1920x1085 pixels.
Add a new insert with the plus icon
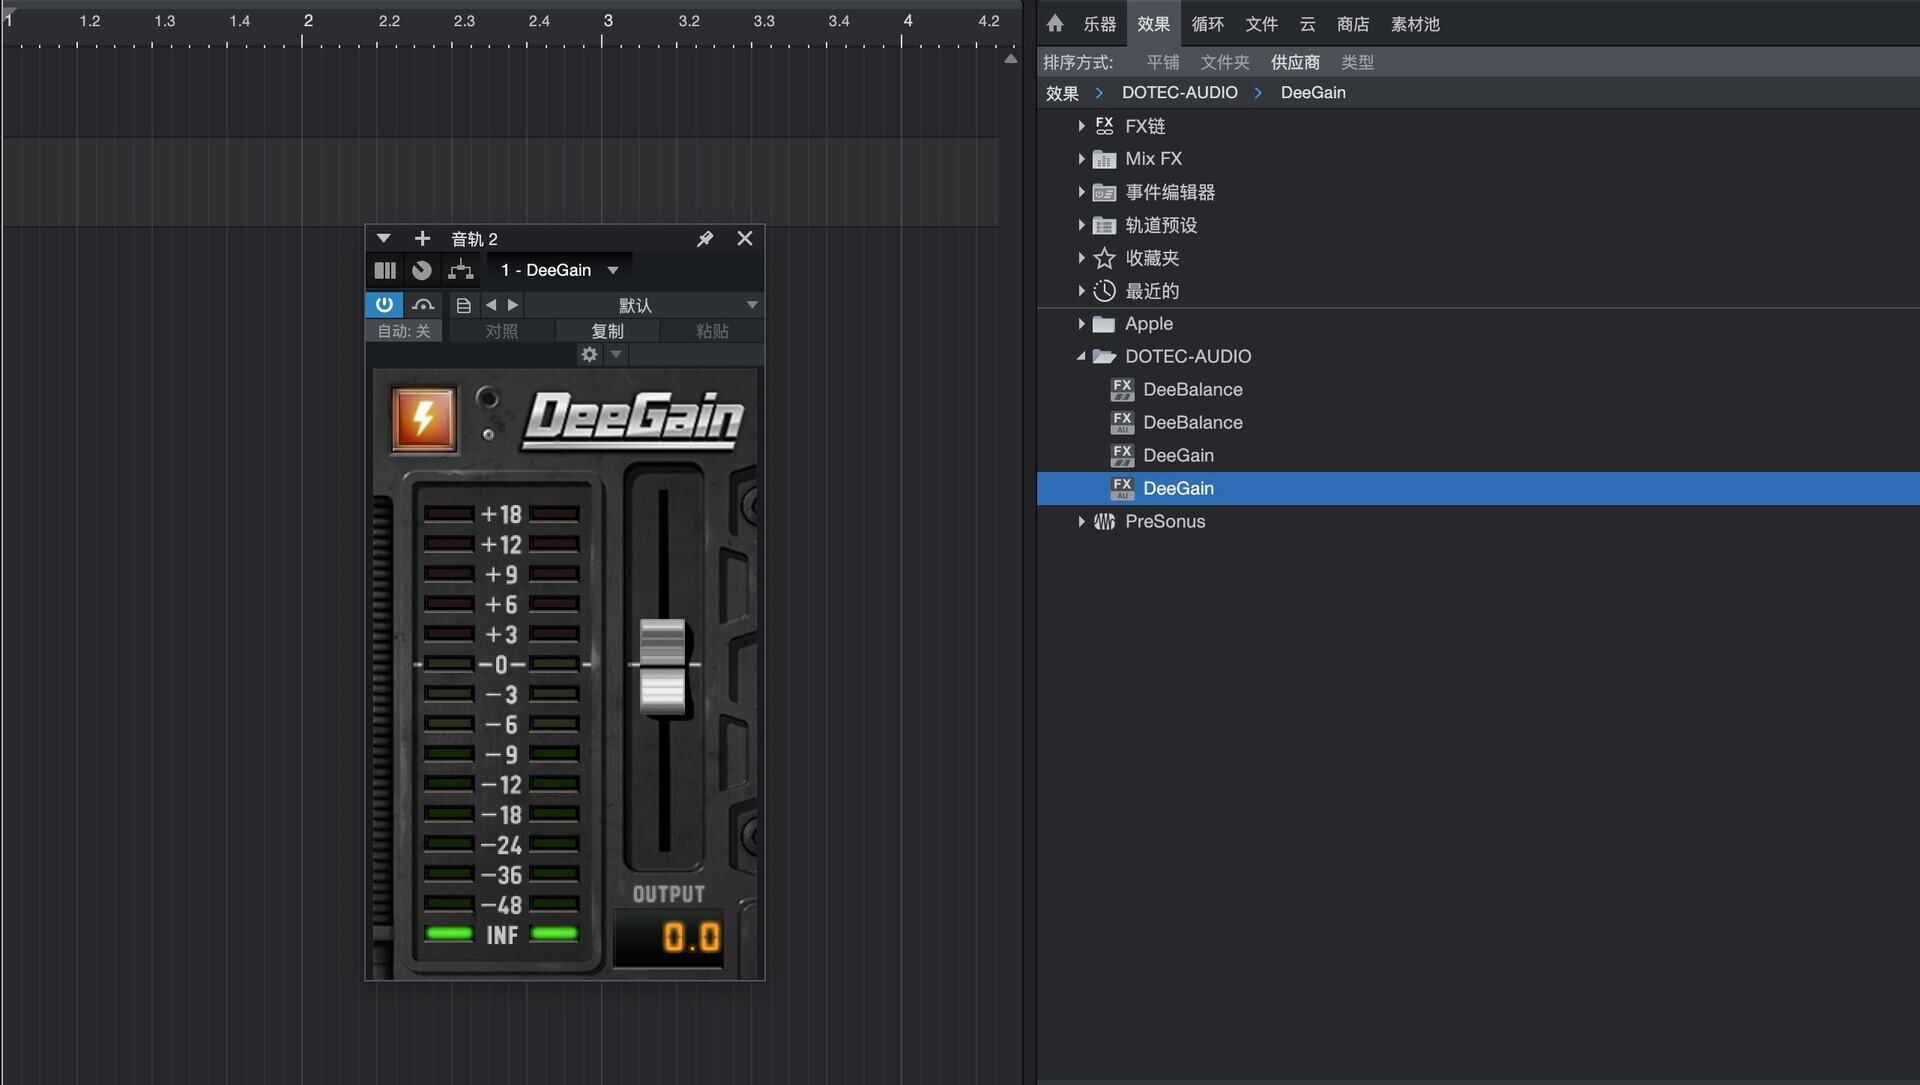click(422, 238)
